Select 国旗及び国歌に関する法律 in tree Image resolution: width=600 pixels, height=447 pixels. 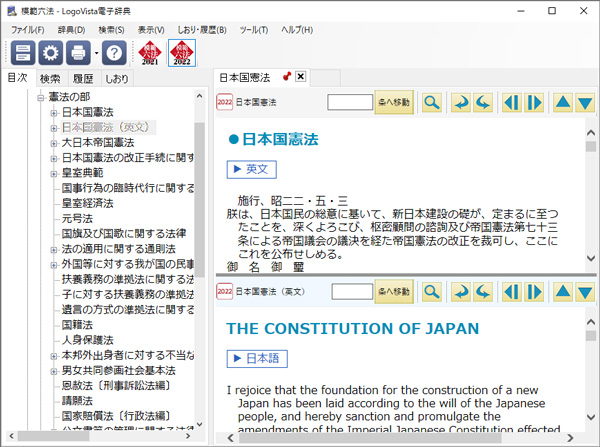pyautogui.click(x=124, y=233)
